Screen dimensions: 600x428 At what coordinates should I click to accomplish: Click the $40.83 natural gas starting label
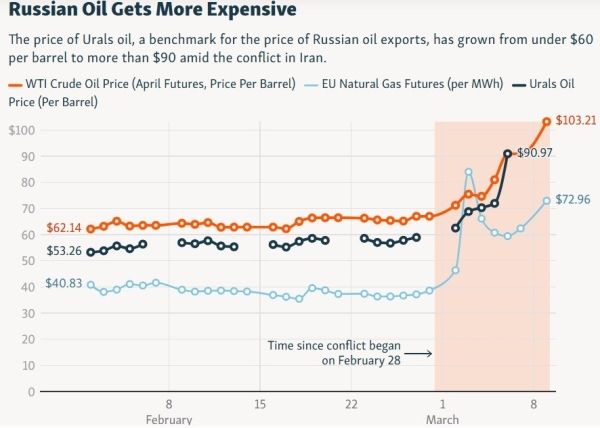point(62,284)
